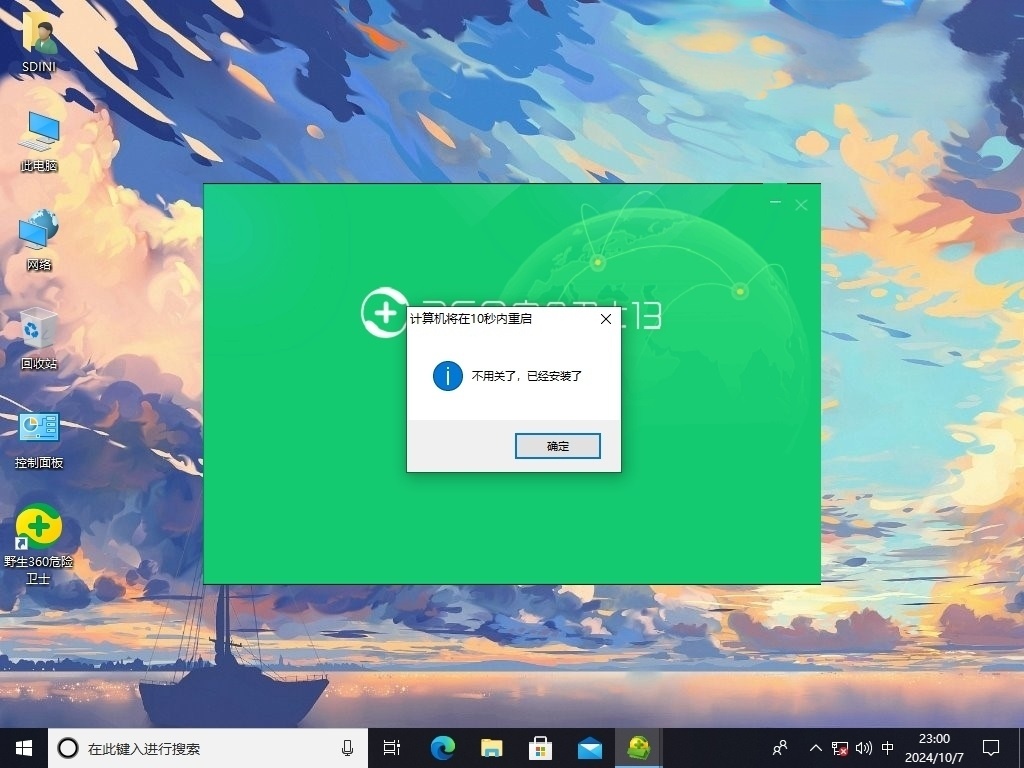Open Task View from the taskbar
1024x768 pixels.
point(392,748)
